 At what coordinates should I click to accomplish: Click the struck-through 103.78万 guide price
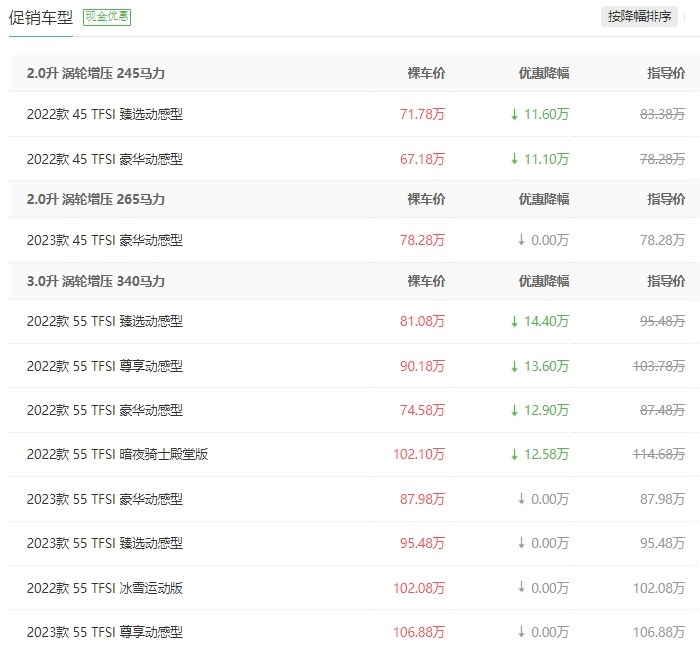(x=659, y=366)
